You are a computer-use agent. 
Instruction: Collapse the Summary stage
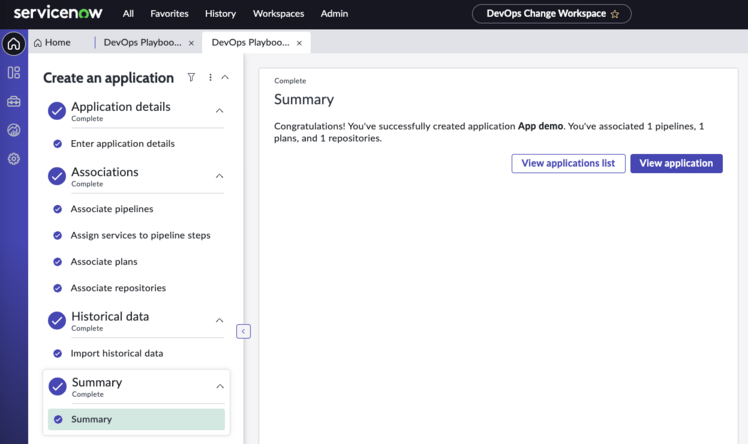(x=220, y=386)
